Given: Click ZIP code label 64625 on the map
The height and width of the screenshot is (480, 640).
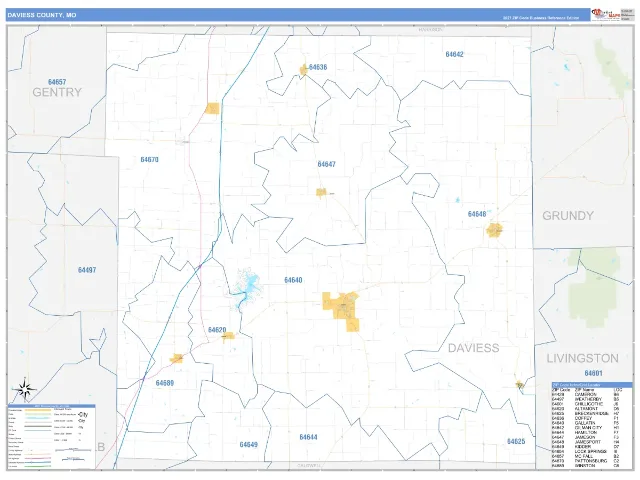Looking at the screenshot, I should (516, 441).
